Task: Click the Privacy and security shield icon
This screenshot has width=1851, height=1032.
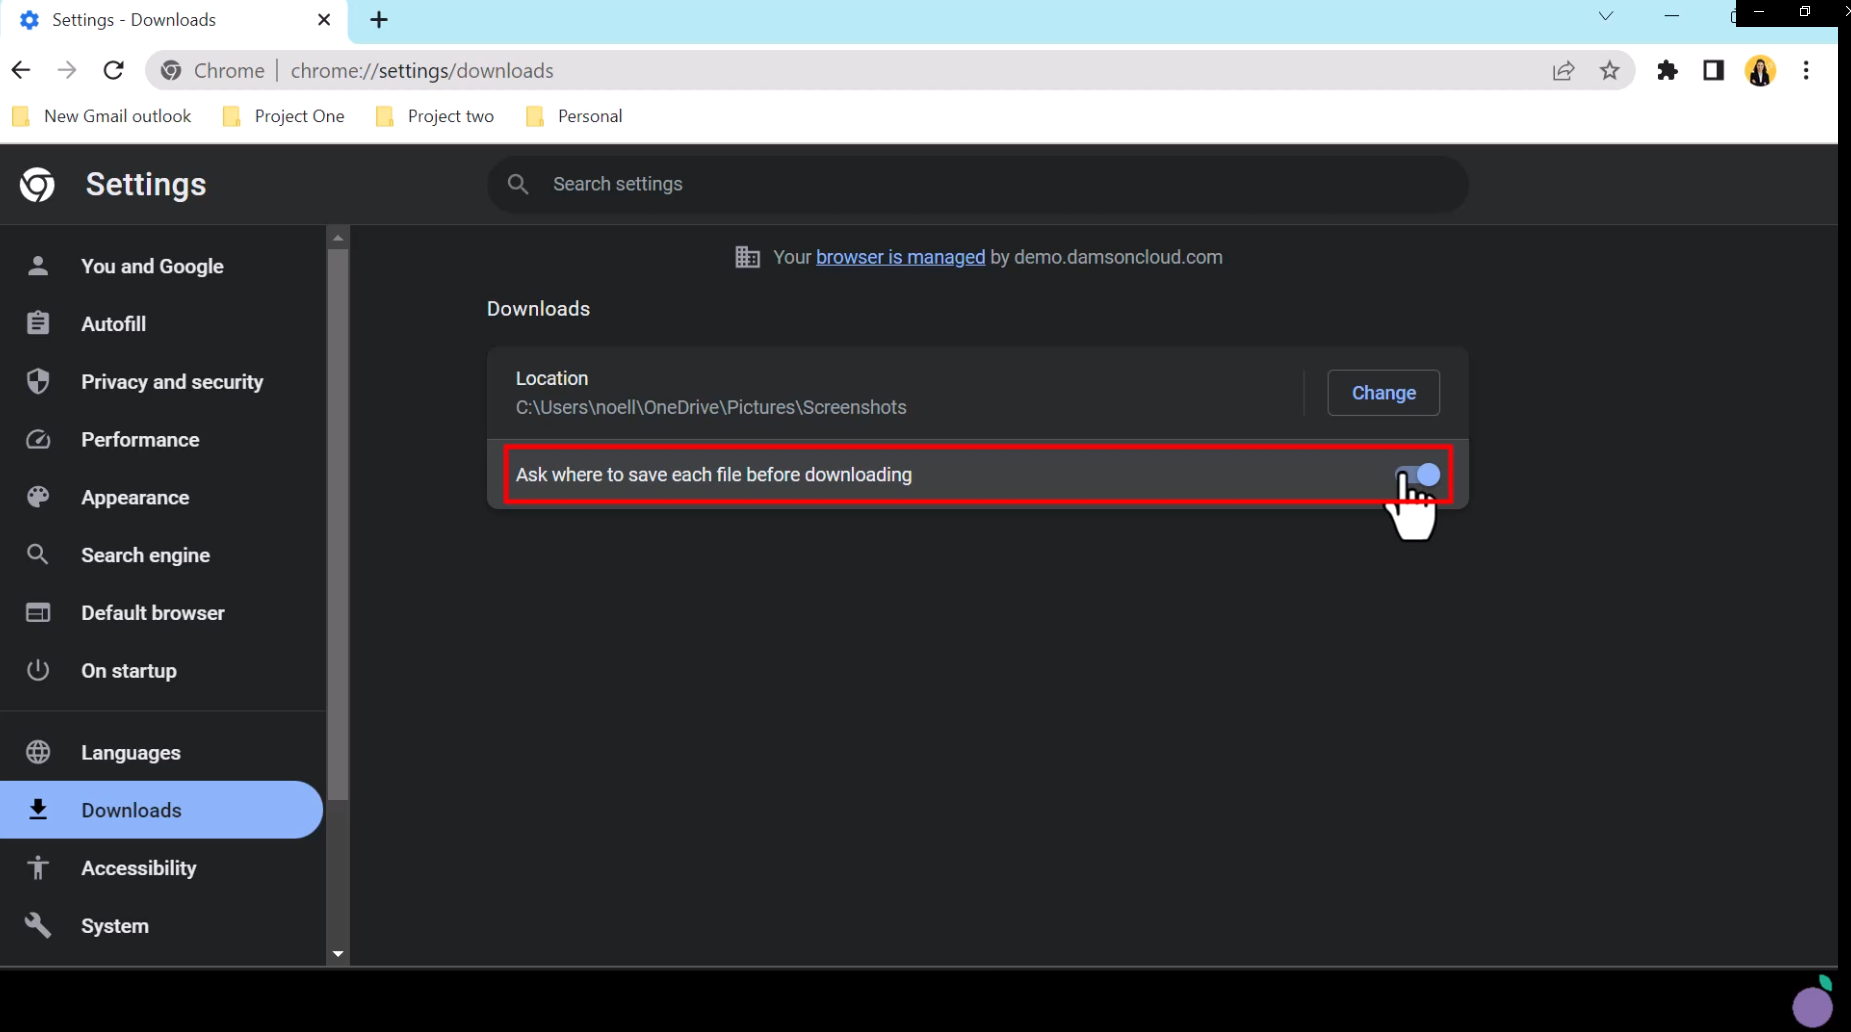Action: (38, 381)
